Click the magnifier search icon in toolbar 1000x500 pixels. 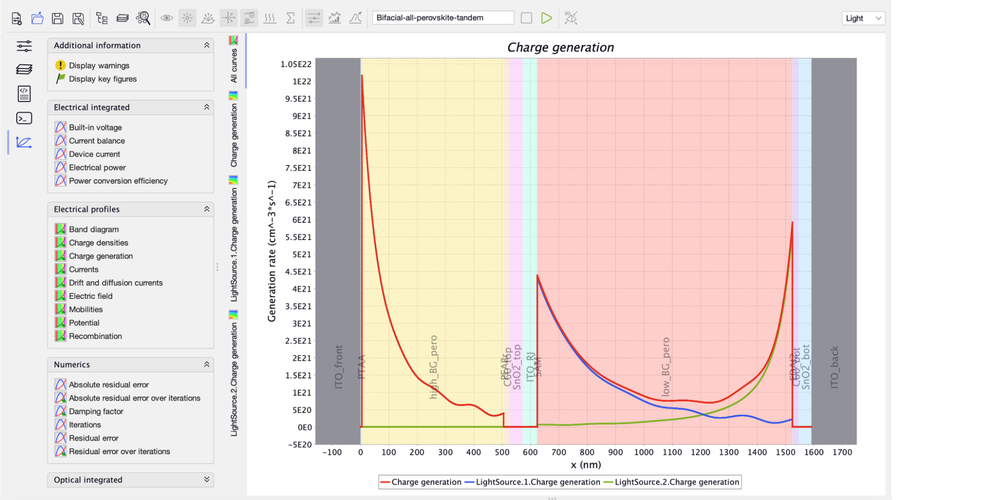(x=143, y=18)
